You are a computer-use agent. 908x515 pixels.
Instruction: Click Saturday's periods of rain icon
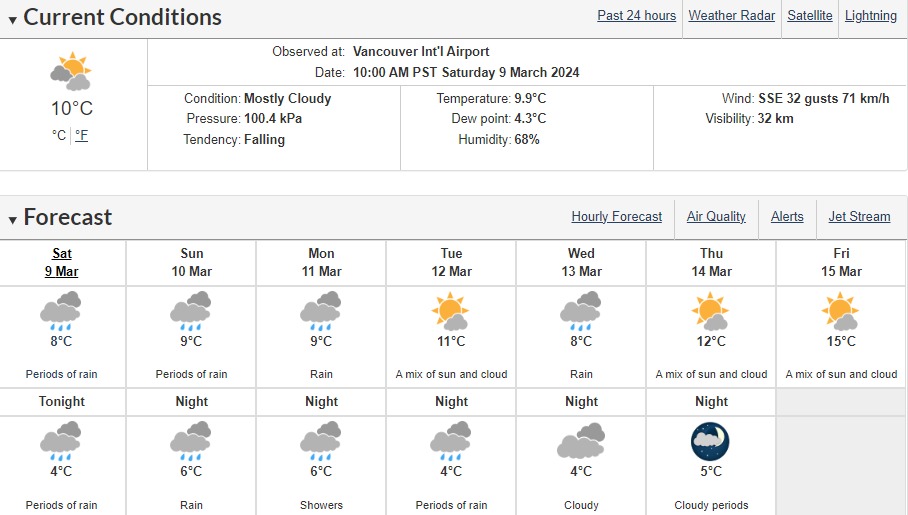[x=61, y=311]
